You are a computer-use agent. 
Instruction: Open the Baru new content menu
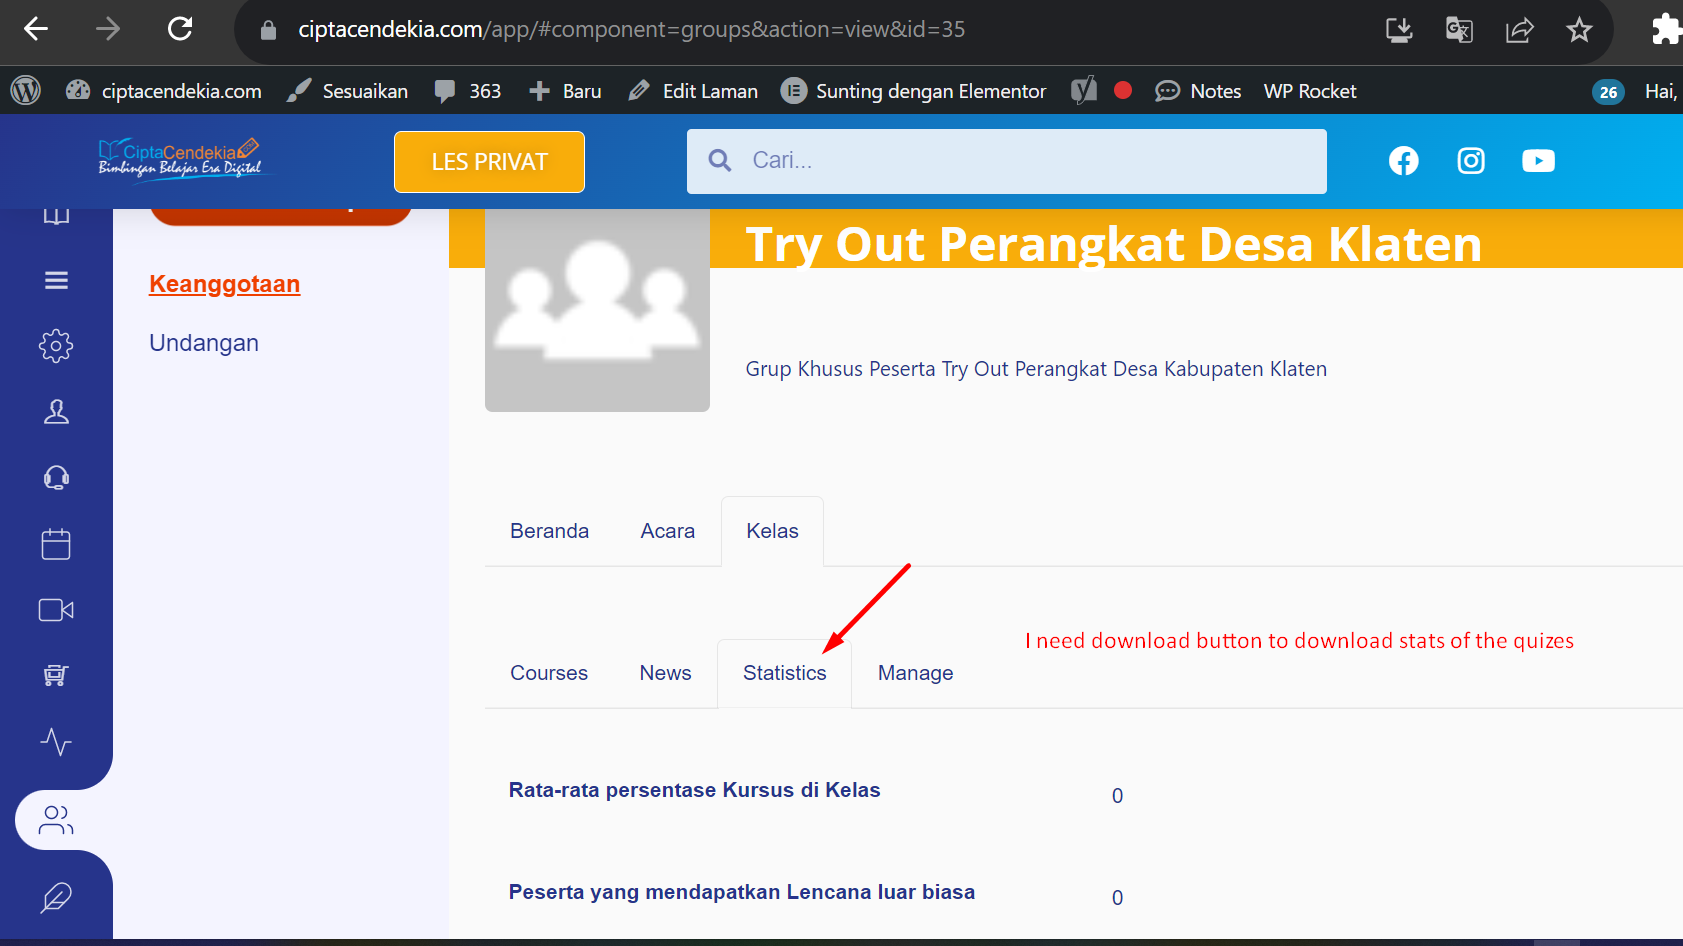click(x=565, y=91)
